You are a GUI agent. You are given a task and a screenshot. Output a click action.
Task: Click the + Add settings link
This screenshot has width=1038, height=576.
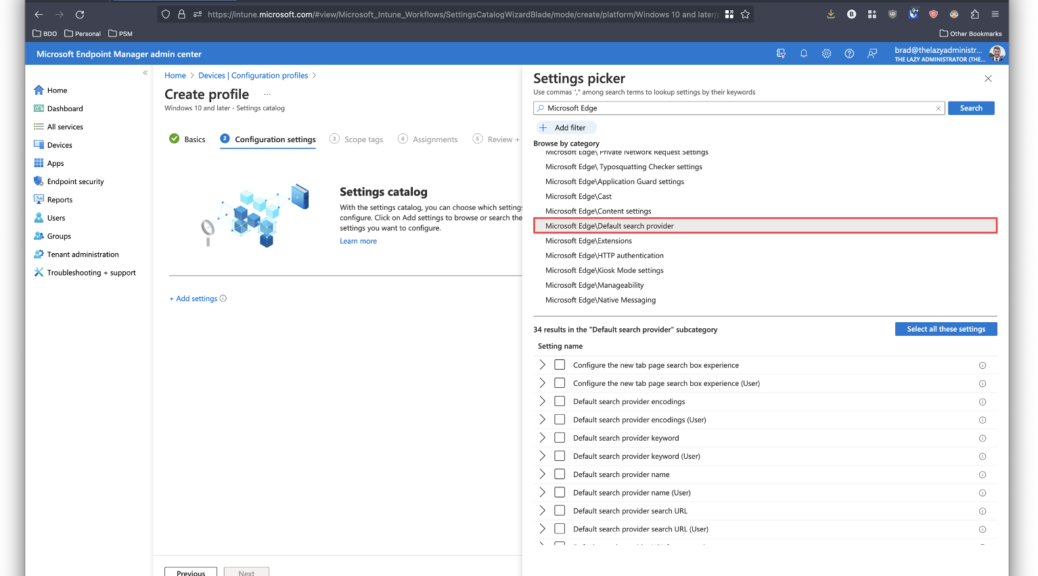(193, 299)
